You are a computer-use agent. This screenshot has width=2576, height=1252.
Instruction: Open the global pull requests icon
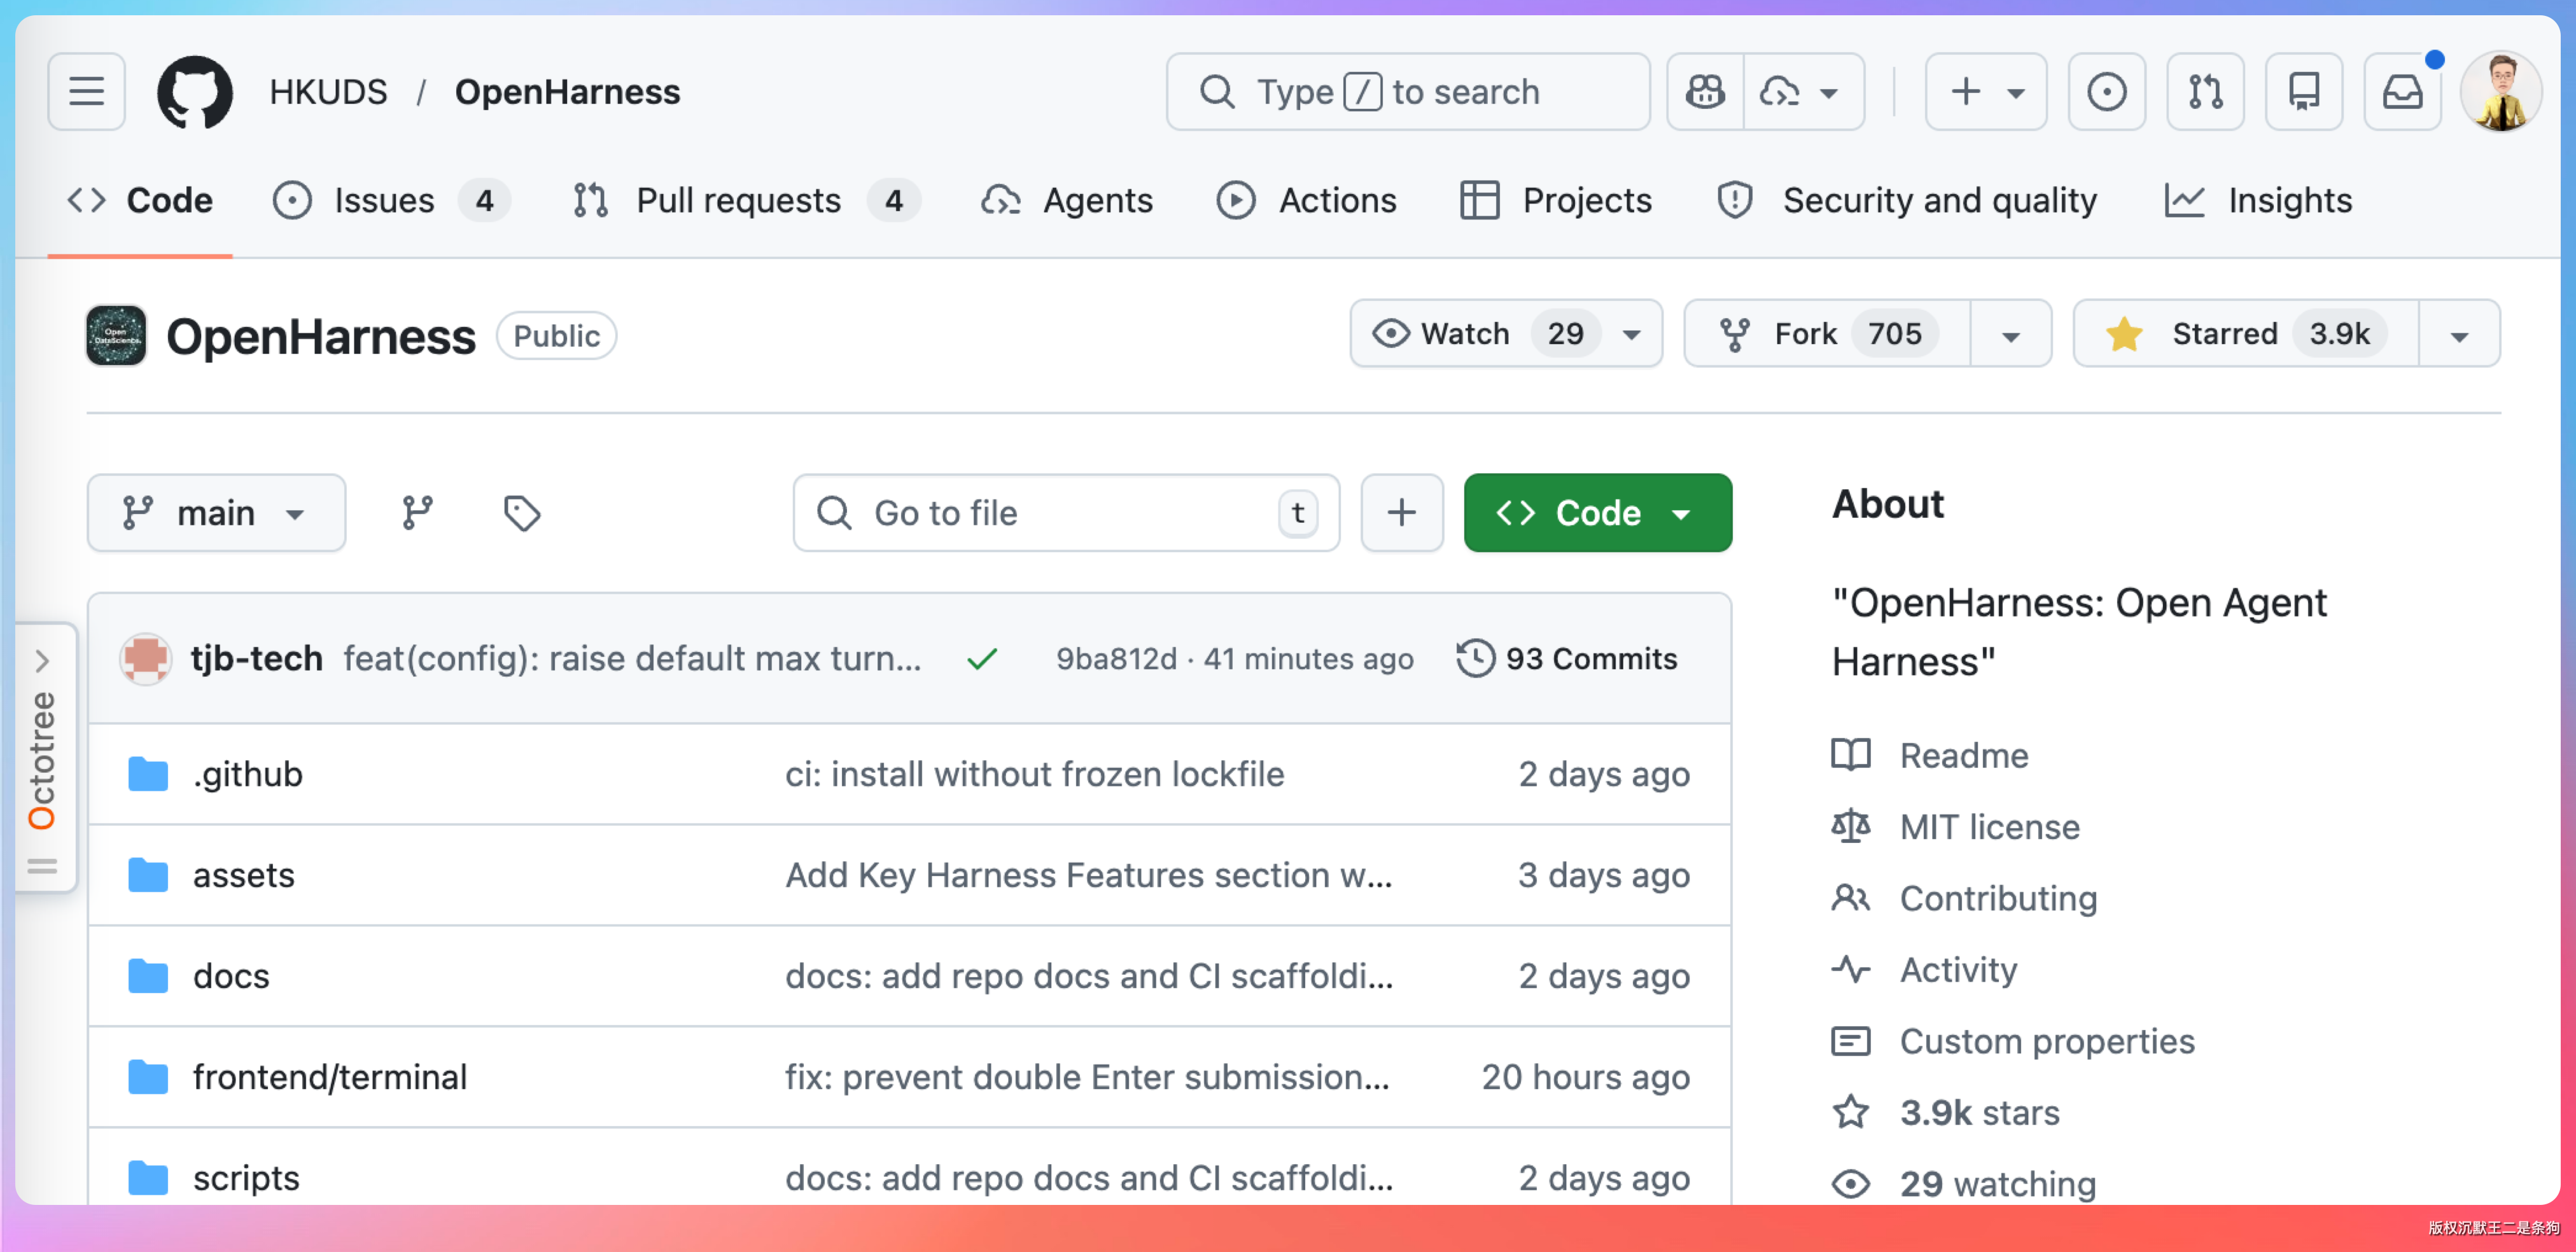coord(2204,92)
